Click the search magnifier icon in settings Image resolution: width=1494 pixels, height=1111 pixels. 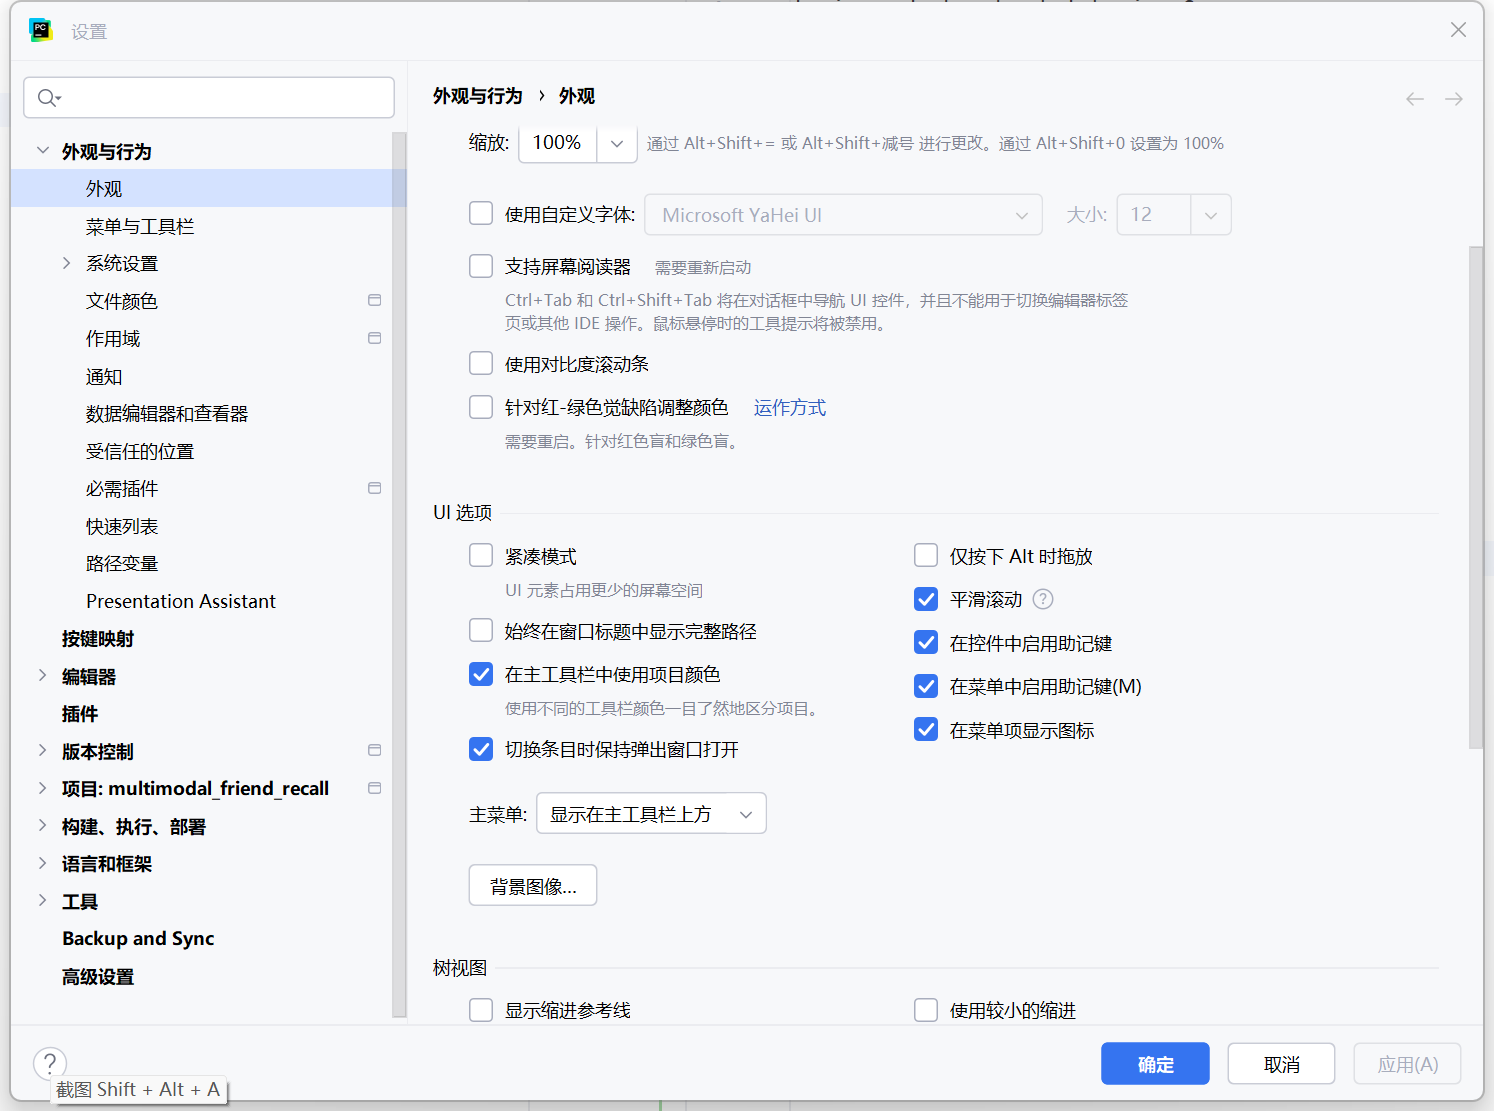48,98
